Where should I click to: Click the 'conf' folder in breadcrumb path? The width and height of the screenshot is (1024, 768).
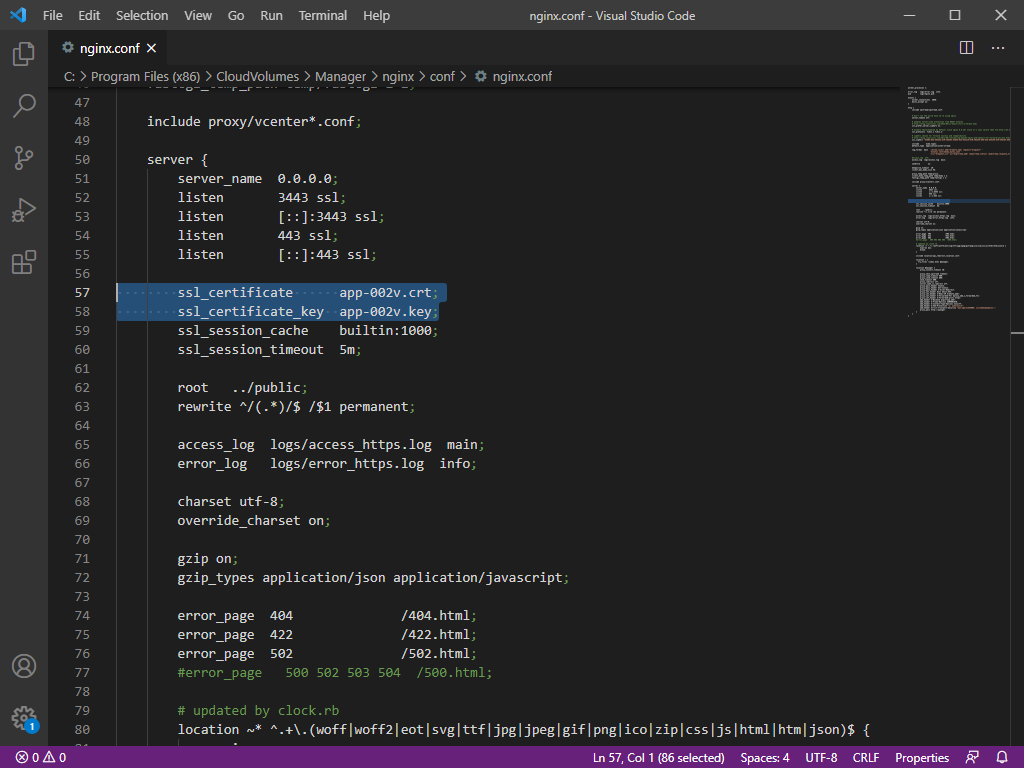point(442,76)
